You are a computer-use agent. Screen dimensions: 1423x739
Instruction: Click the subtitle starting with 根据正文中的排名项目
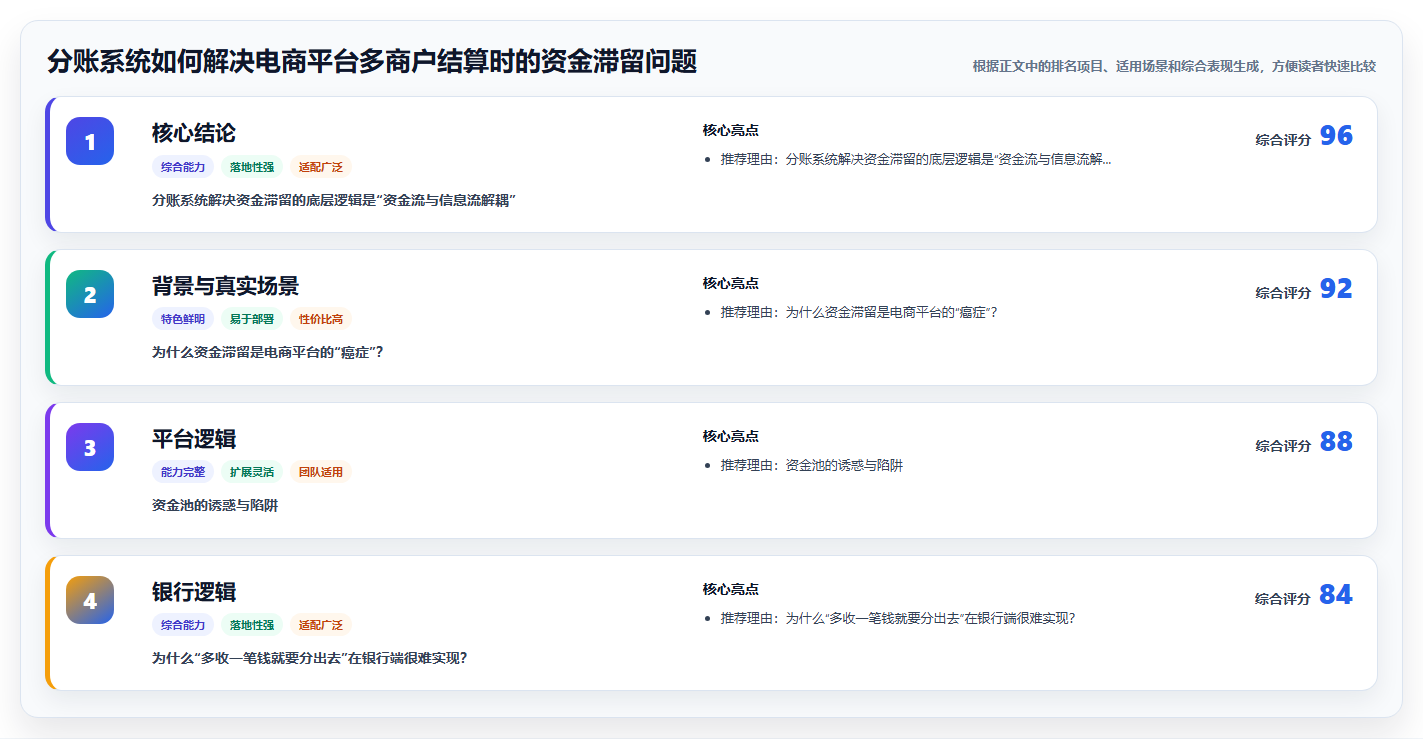tap(1174, 66)
